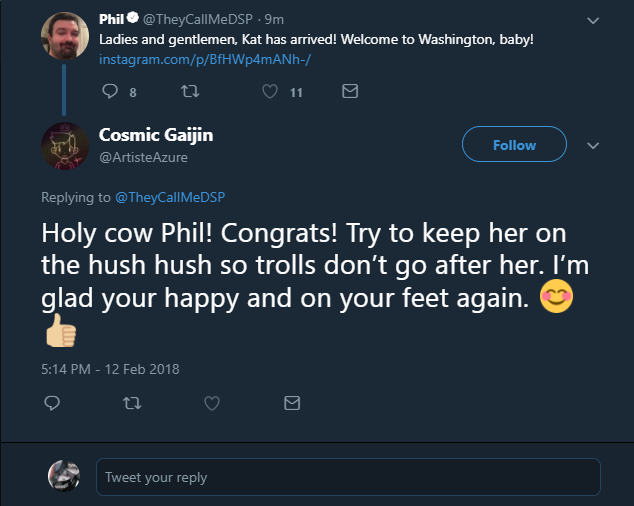This screenshot has height=506, width=634.
Task: Open the verified badge next to Phil
Action: (133, 18)
